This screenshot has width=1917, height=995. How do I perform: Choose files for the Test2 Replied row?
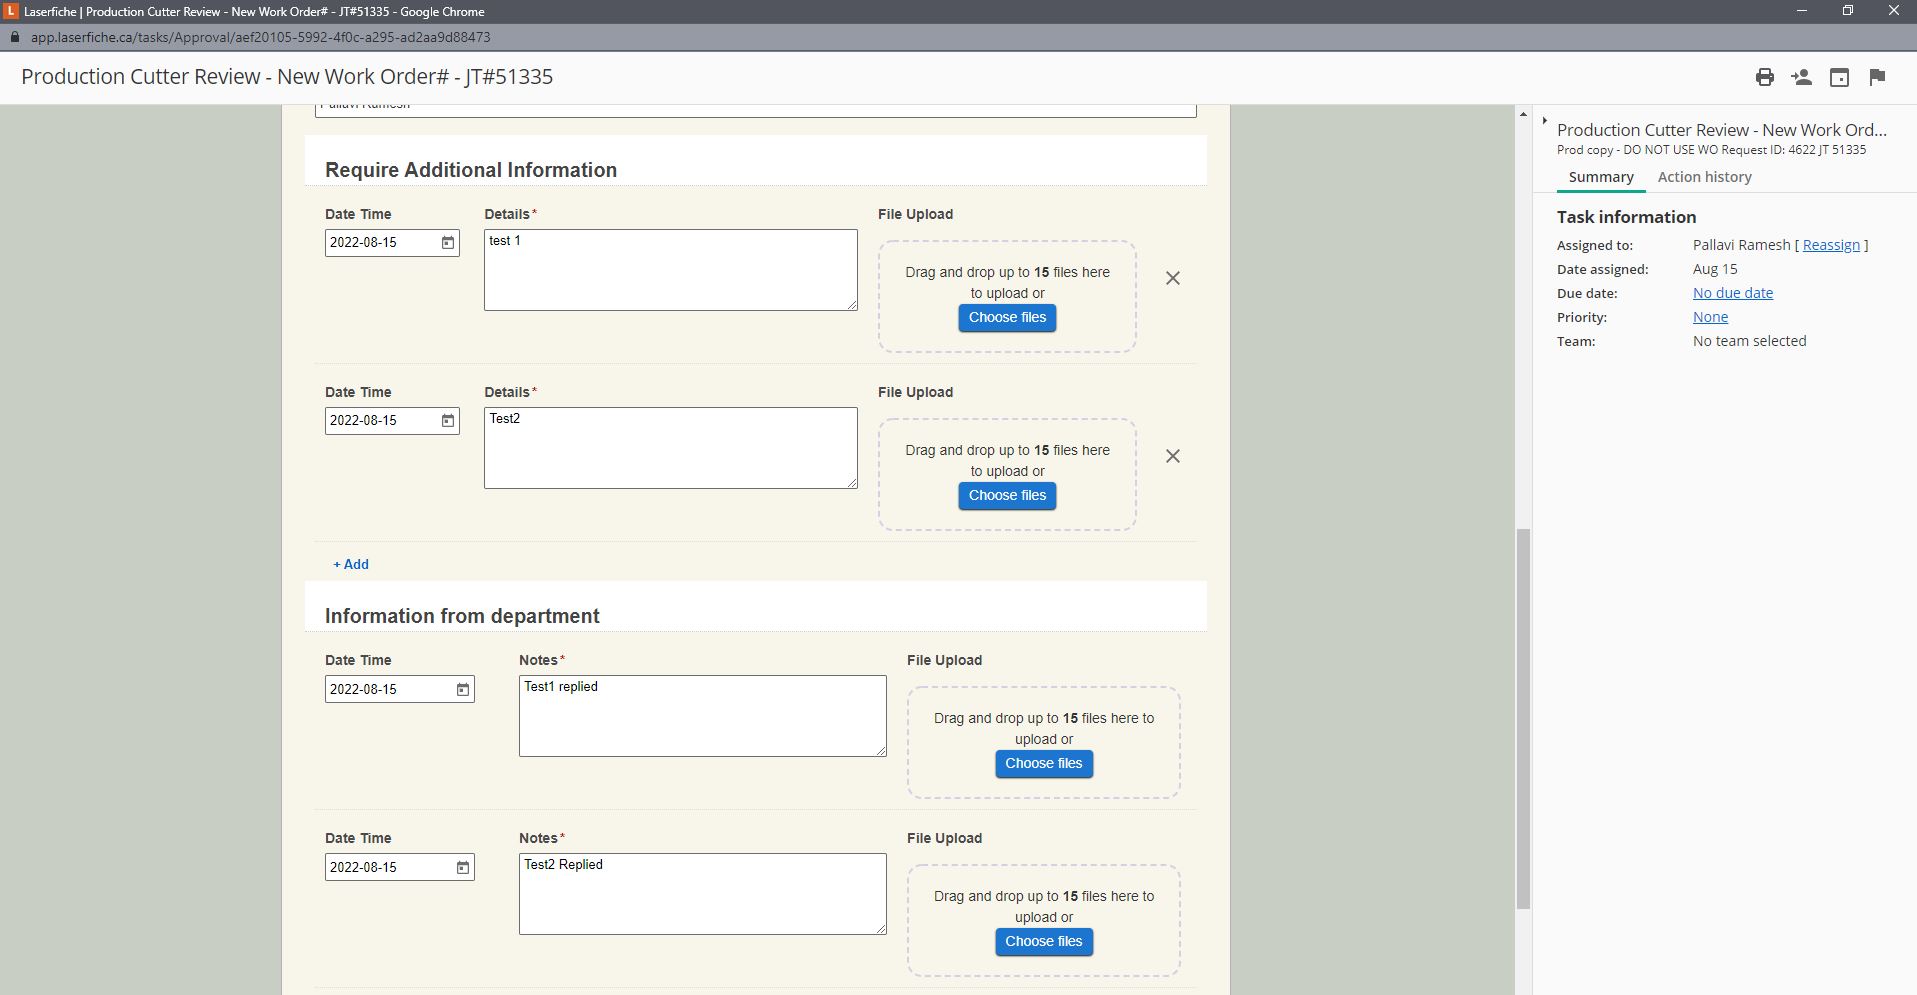(x=1043, y=942)
